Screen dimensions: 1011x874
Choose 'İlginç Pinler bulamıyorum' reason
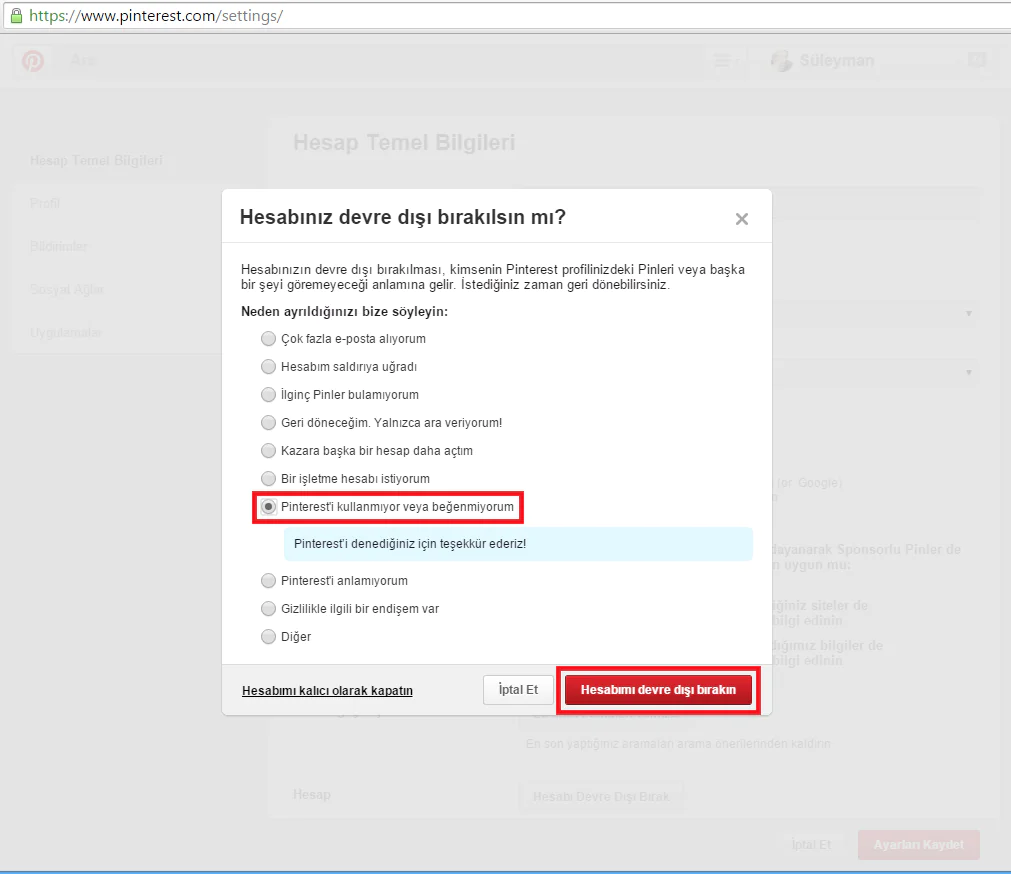click(268, 394)
